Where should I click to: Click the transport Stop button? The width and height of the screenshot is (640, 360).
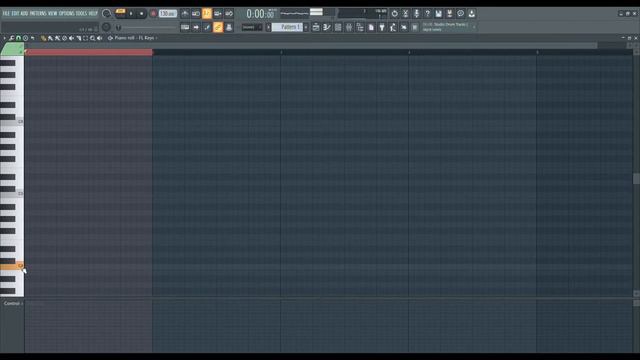pos(142,13)
